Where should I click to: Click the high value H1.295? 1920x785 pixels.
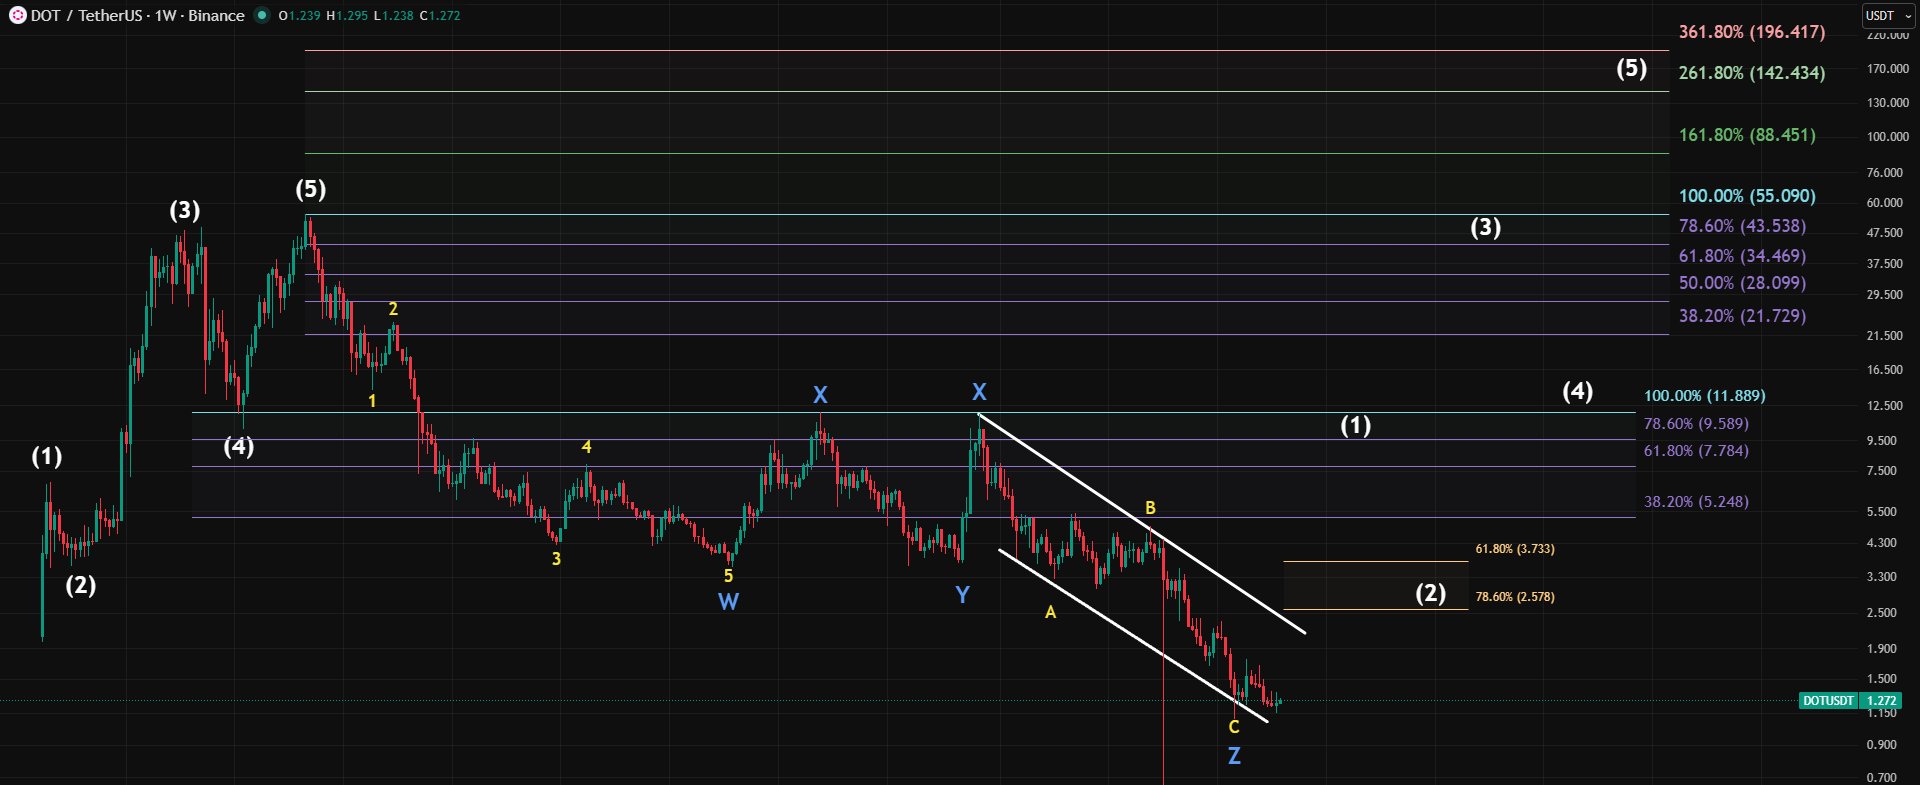click(x=347, y=16)
